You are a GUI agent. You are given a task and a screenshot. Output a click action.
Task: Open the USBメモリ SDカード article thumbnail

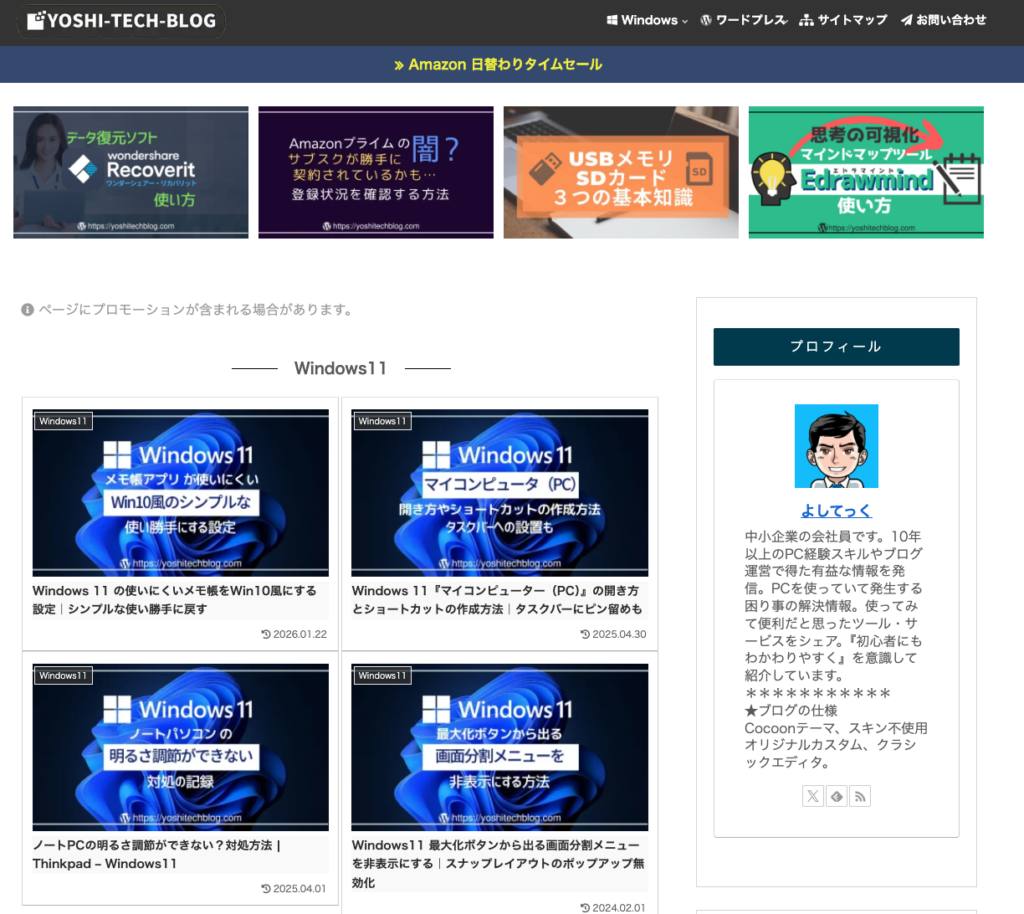click(x=621, y=172)
